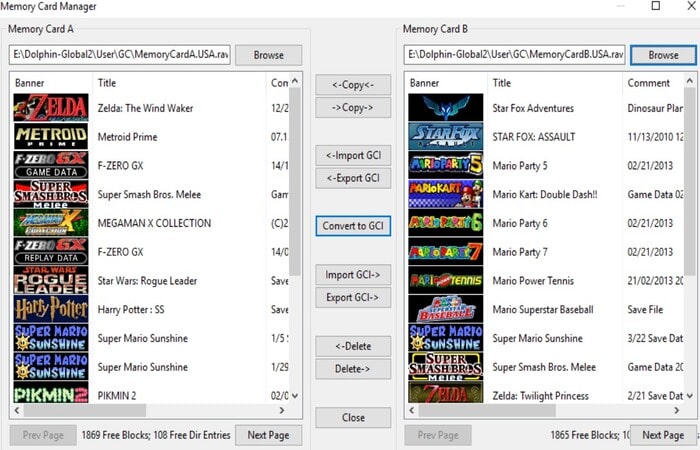The width and height of the screenshot is (700, 450).
Task: Browse for a Memory Card B file
Action: point(663,55)
